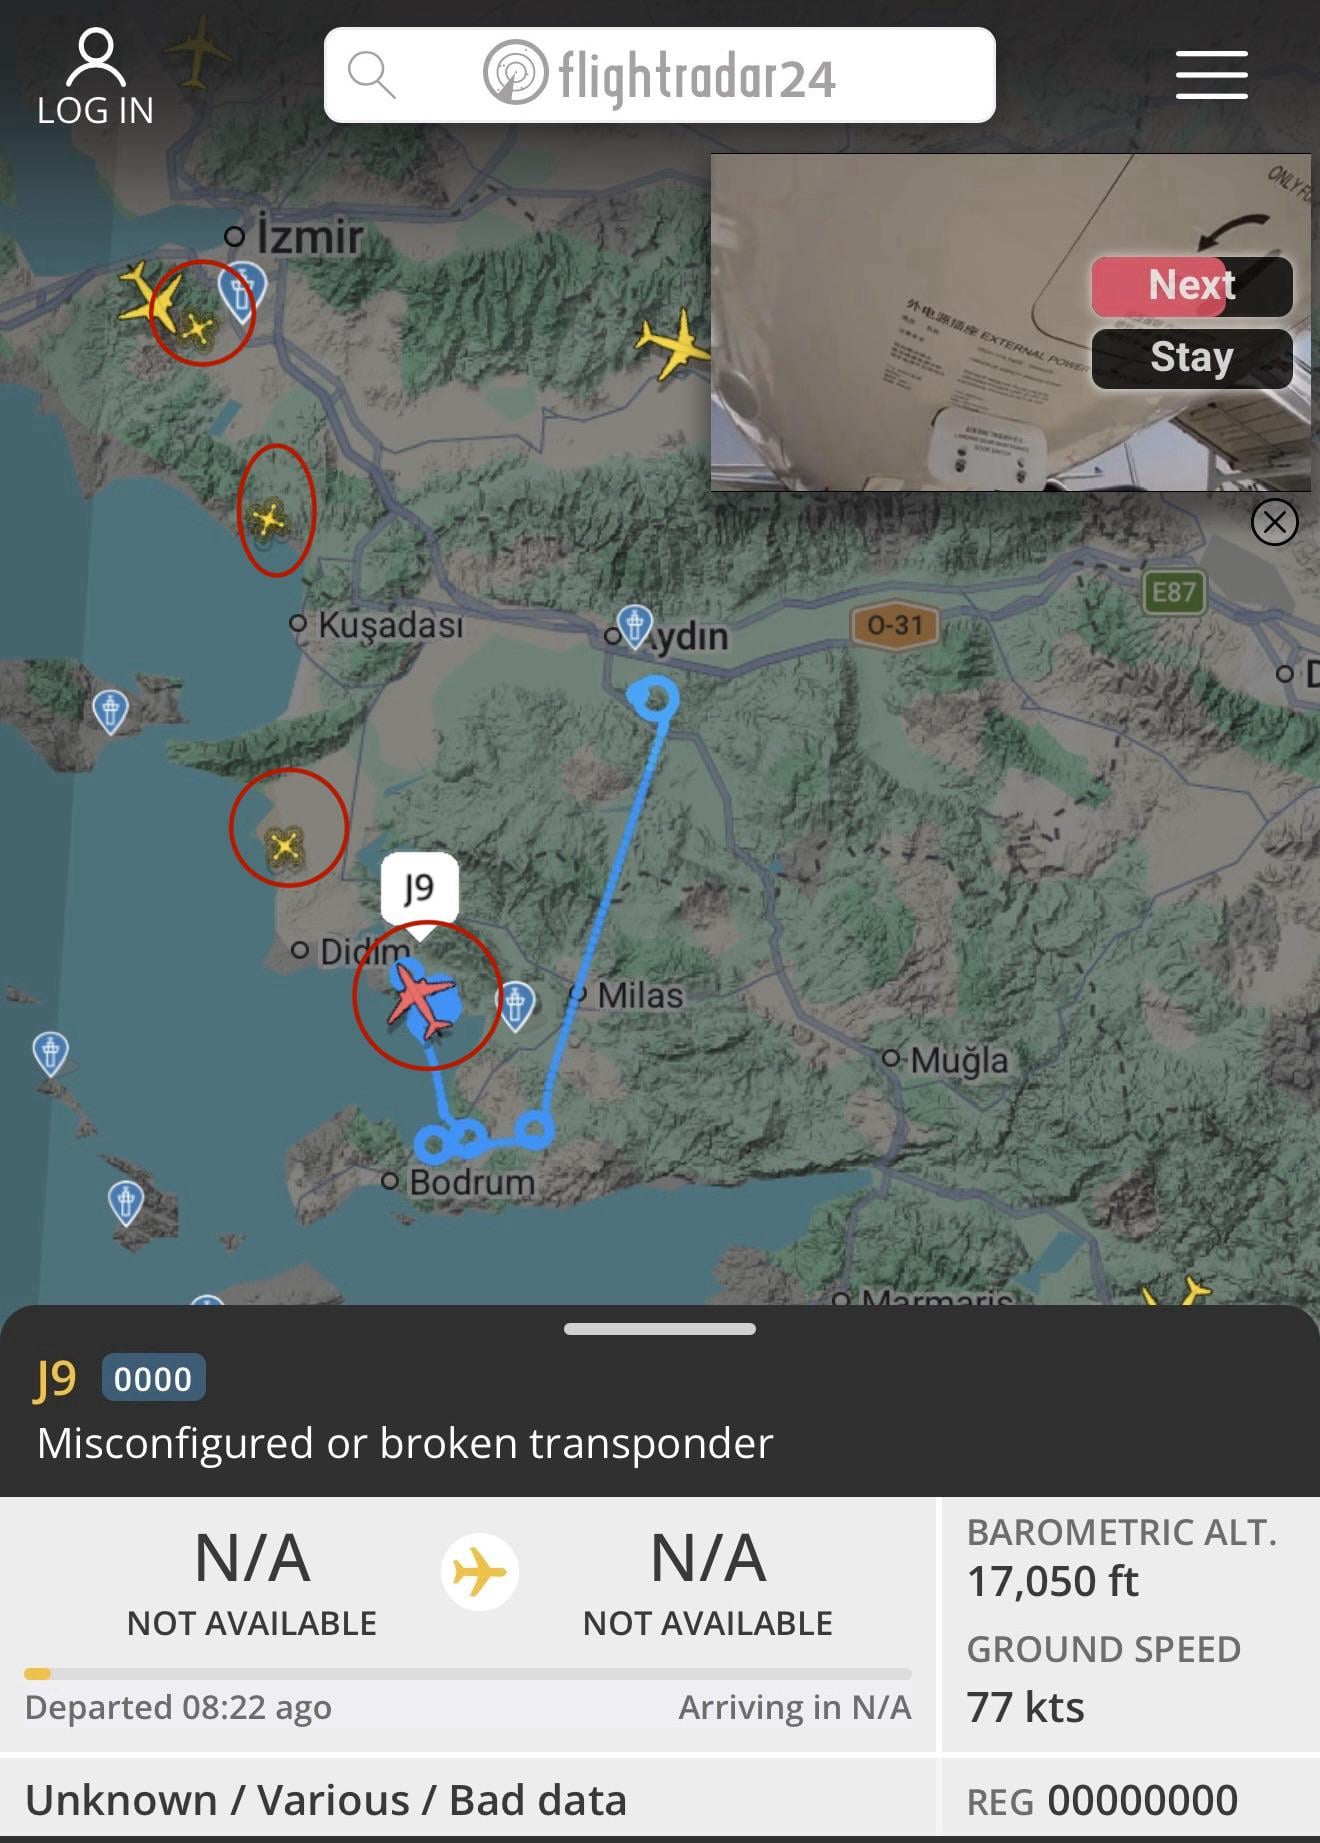Close the video ad overlay
1320x1843 pixels.
(x=1275, y=522)
